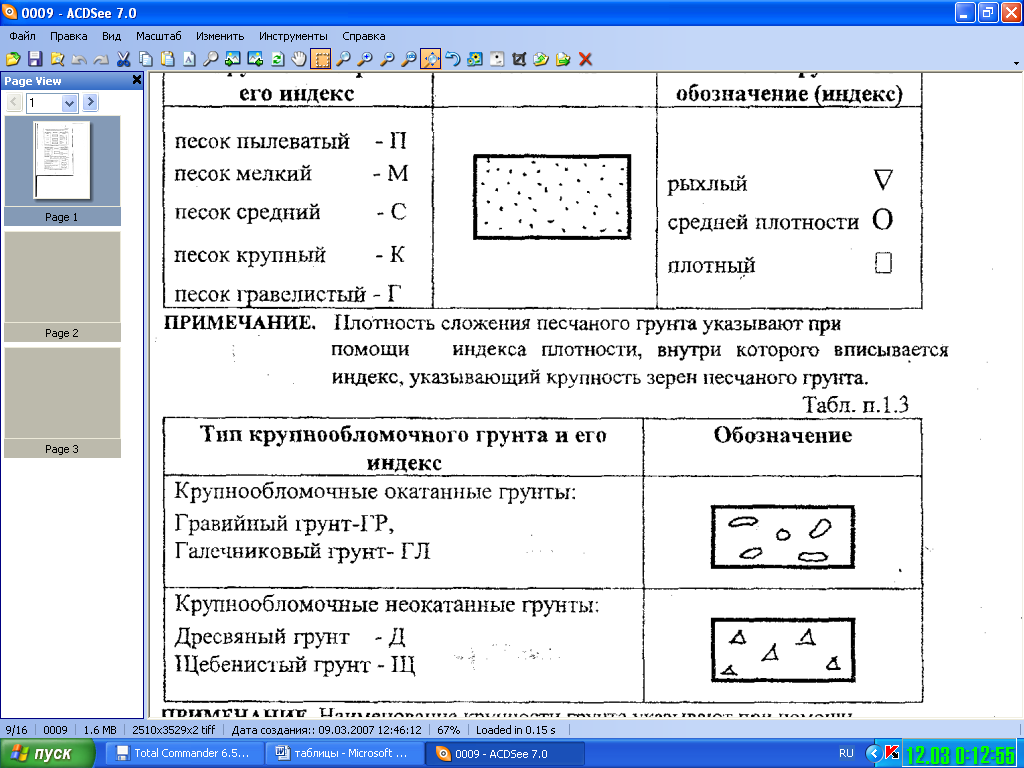Image resolution: width=1024 pixels, height=768 pixels.
Task: Click folder icon with green curved arrow
Action: 541,59
